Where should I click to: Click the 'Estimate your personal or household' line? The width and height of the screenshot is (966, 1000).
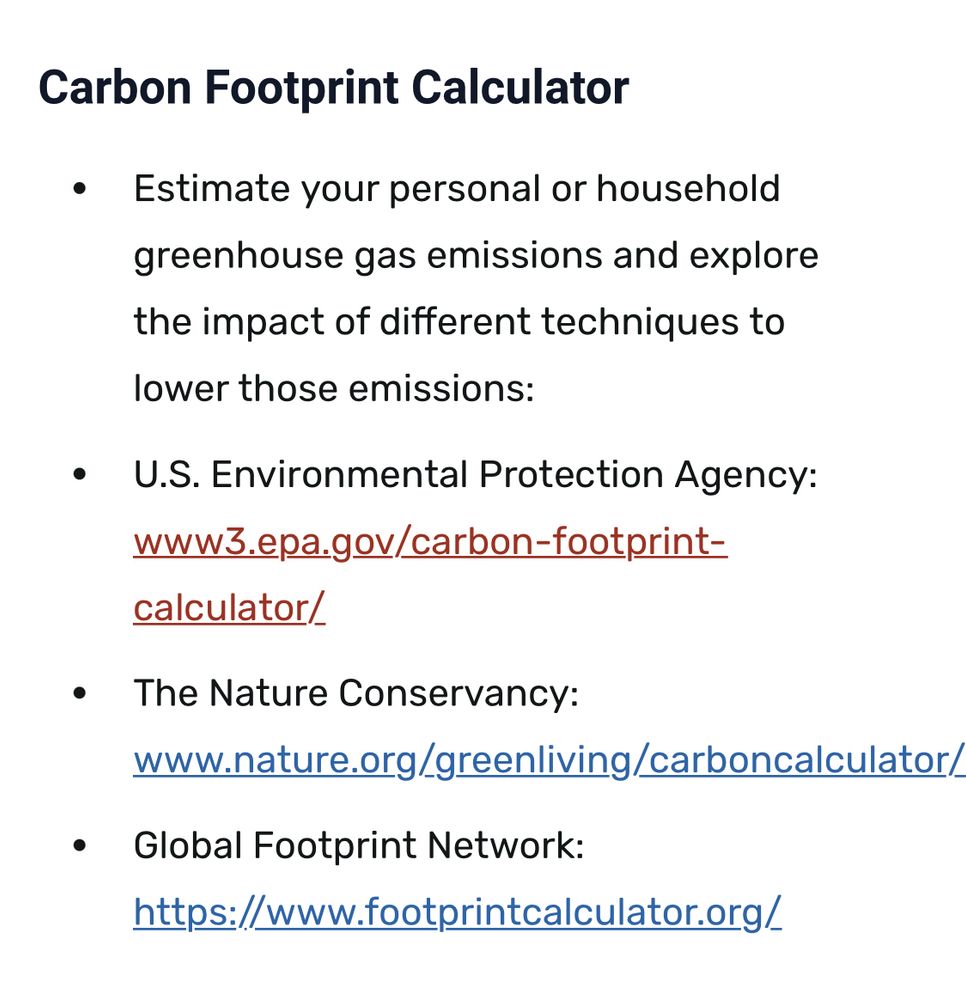point(457,188)
